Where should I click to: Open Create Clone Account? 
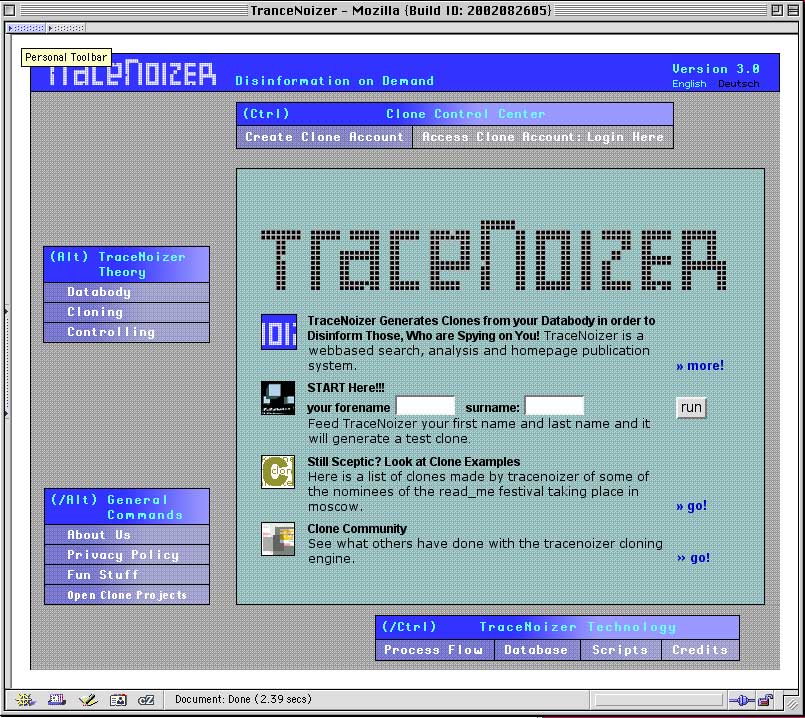pos(324,137)
